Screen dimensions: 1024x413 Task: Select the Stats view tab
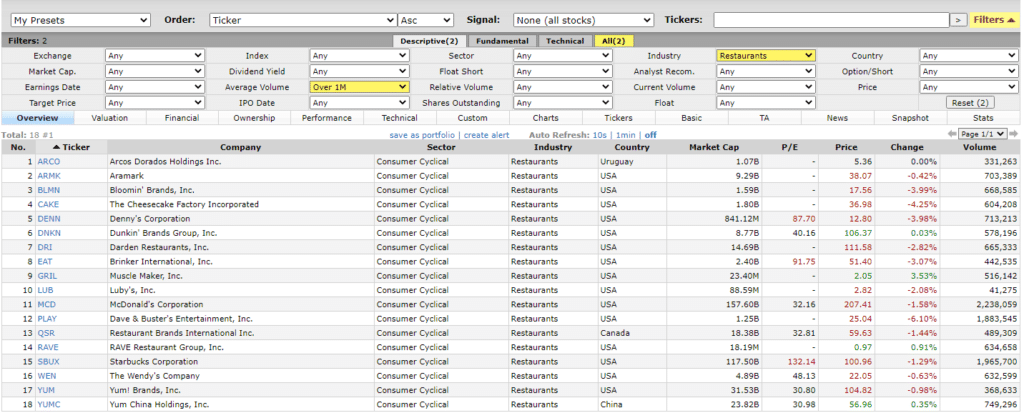coord(983,118)
